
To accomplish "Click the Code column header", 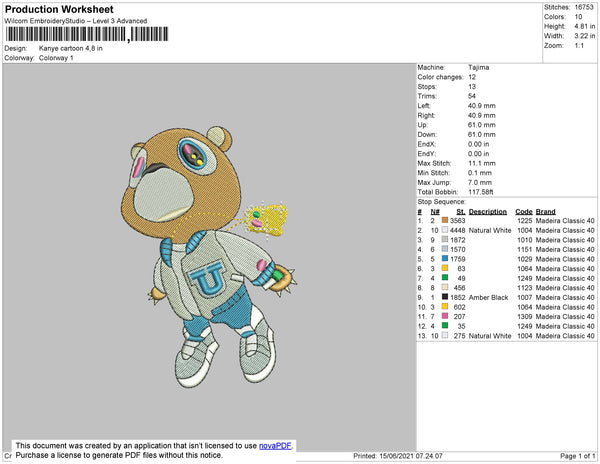I will (524, 212).
